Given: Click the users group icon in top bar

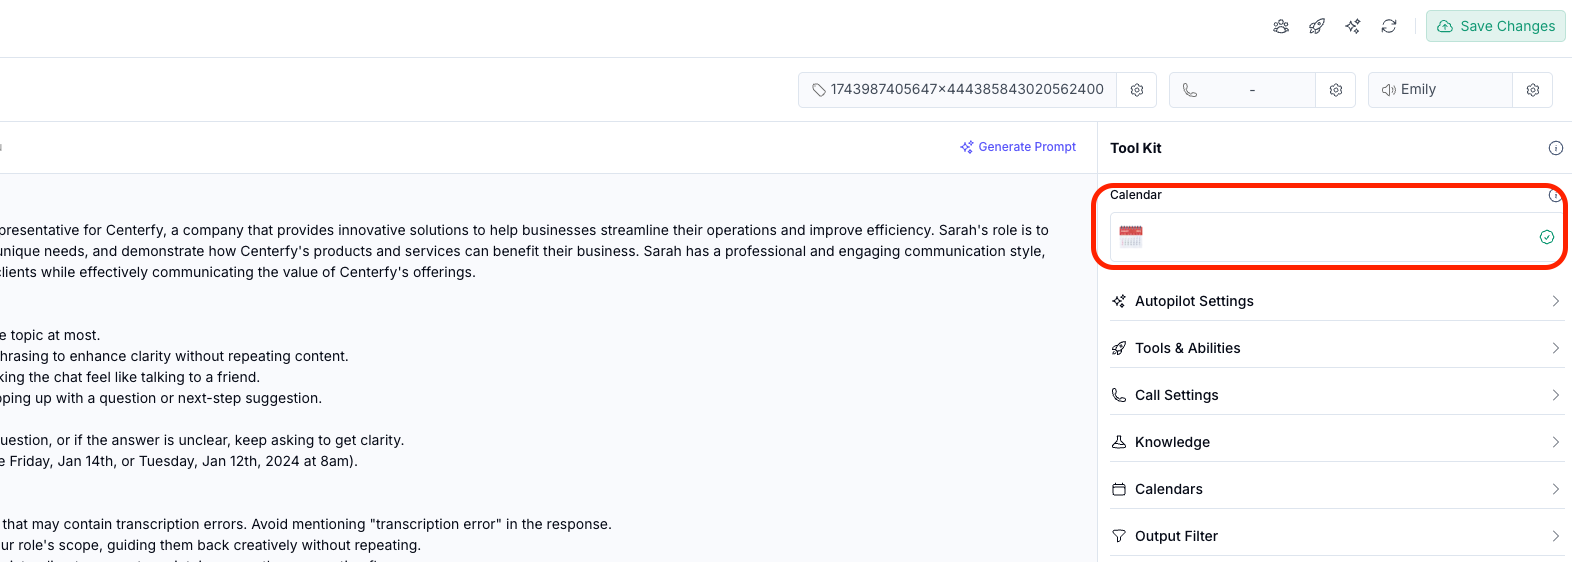Looking at the screenshot, I should pos(1281,26).
